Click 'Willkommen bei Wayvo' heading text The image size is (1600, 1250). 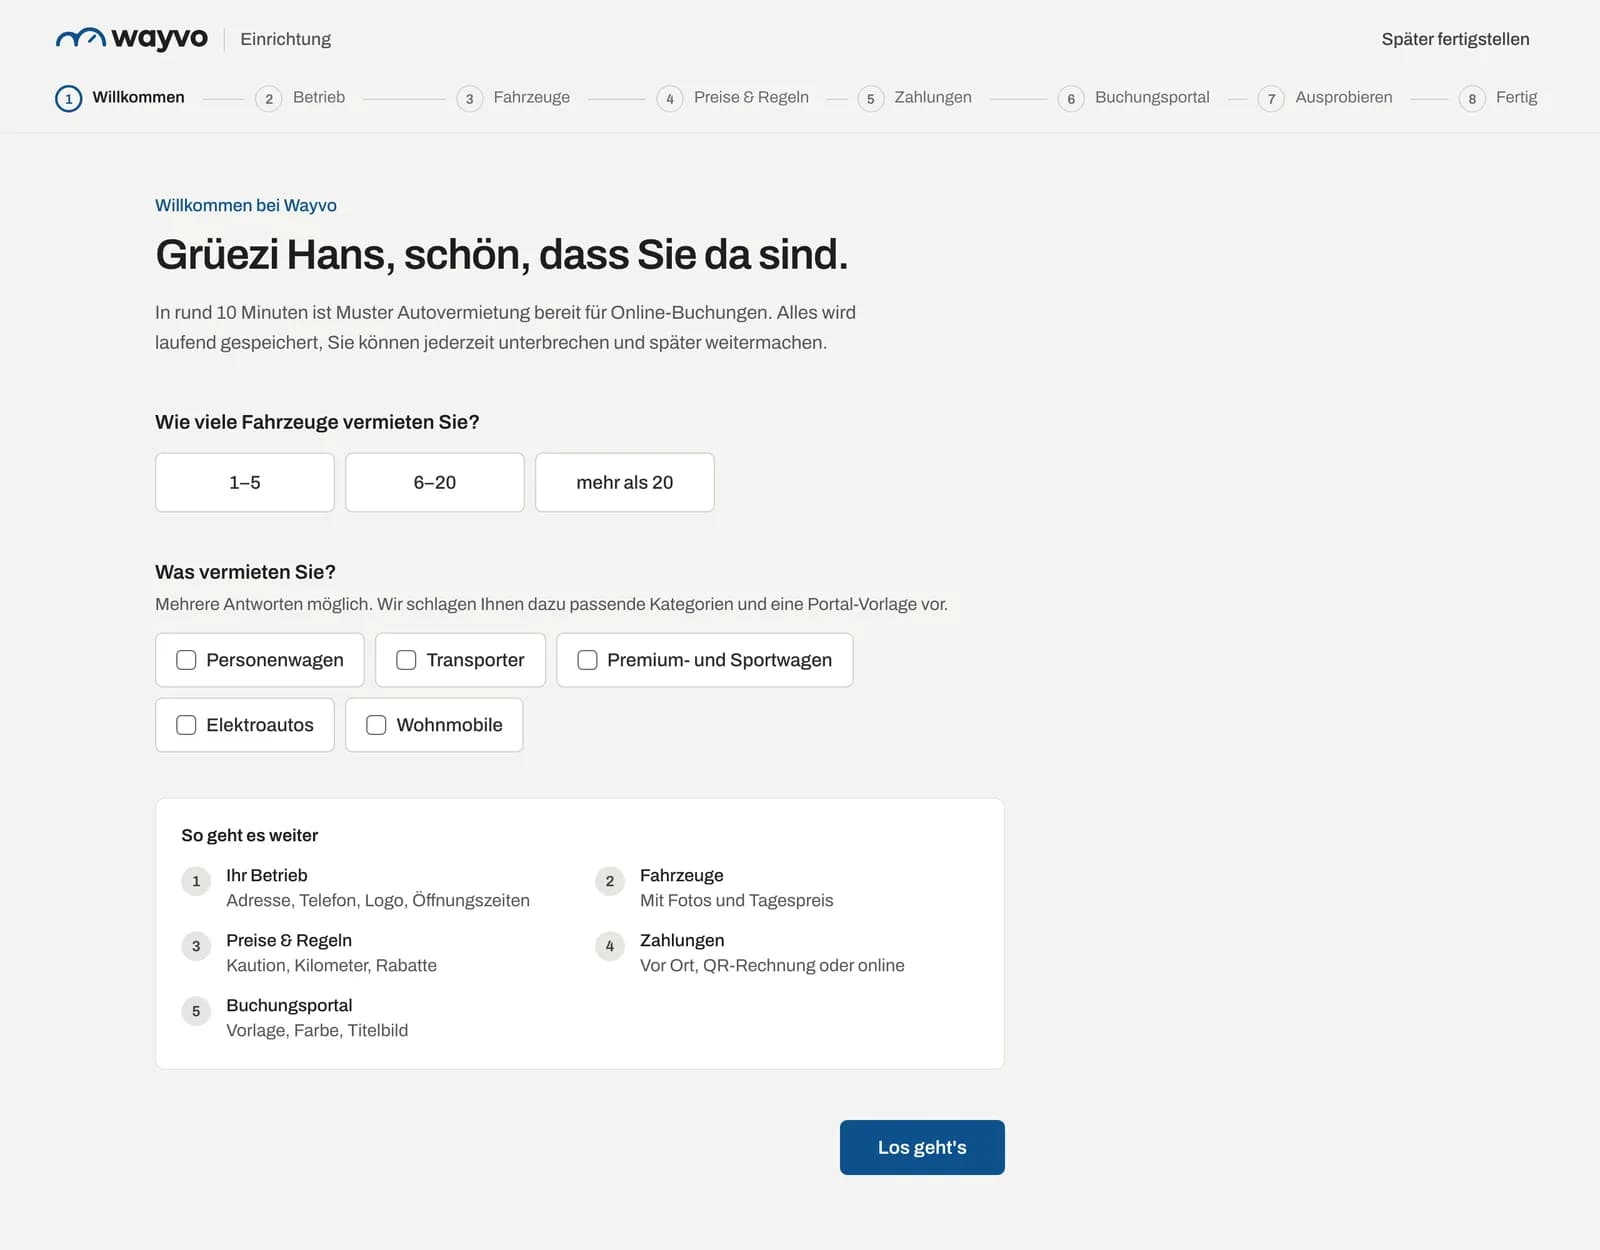pyautogui.click(x=246, y=205)
